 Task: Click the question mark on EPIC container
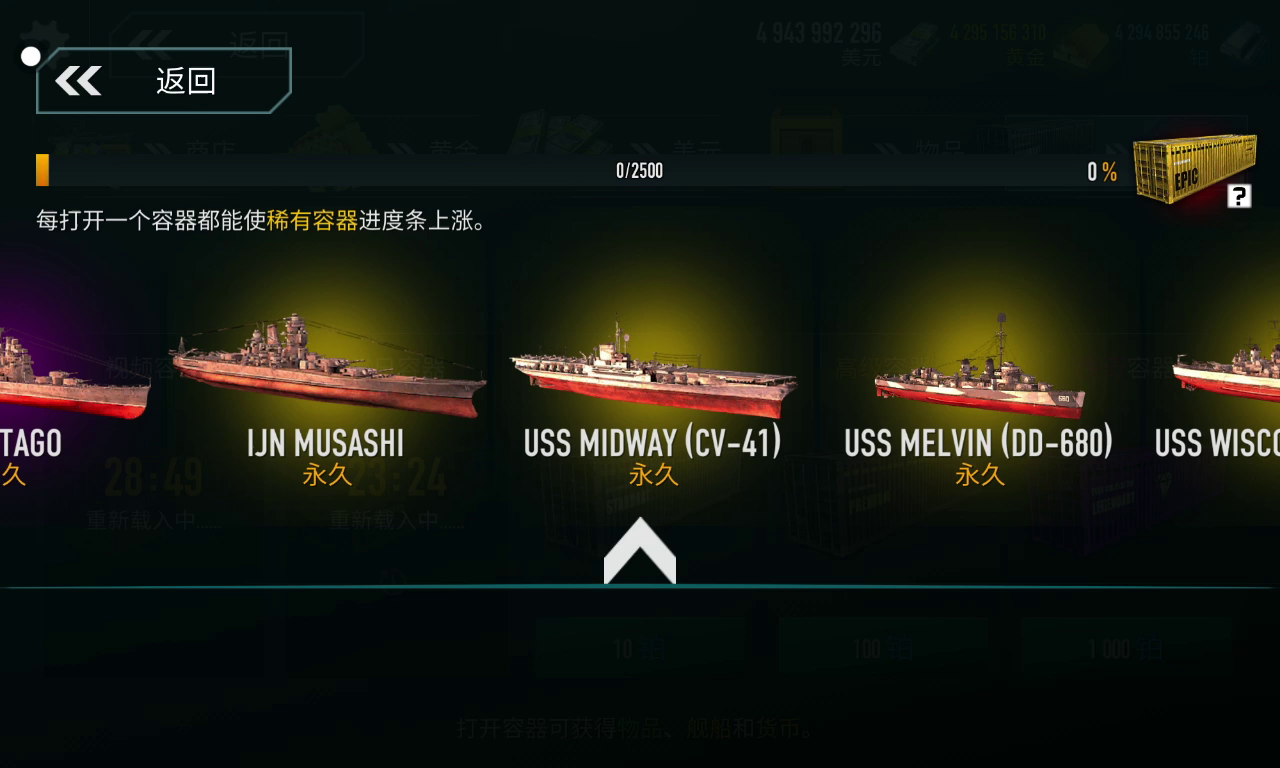tap(1239, 196)
